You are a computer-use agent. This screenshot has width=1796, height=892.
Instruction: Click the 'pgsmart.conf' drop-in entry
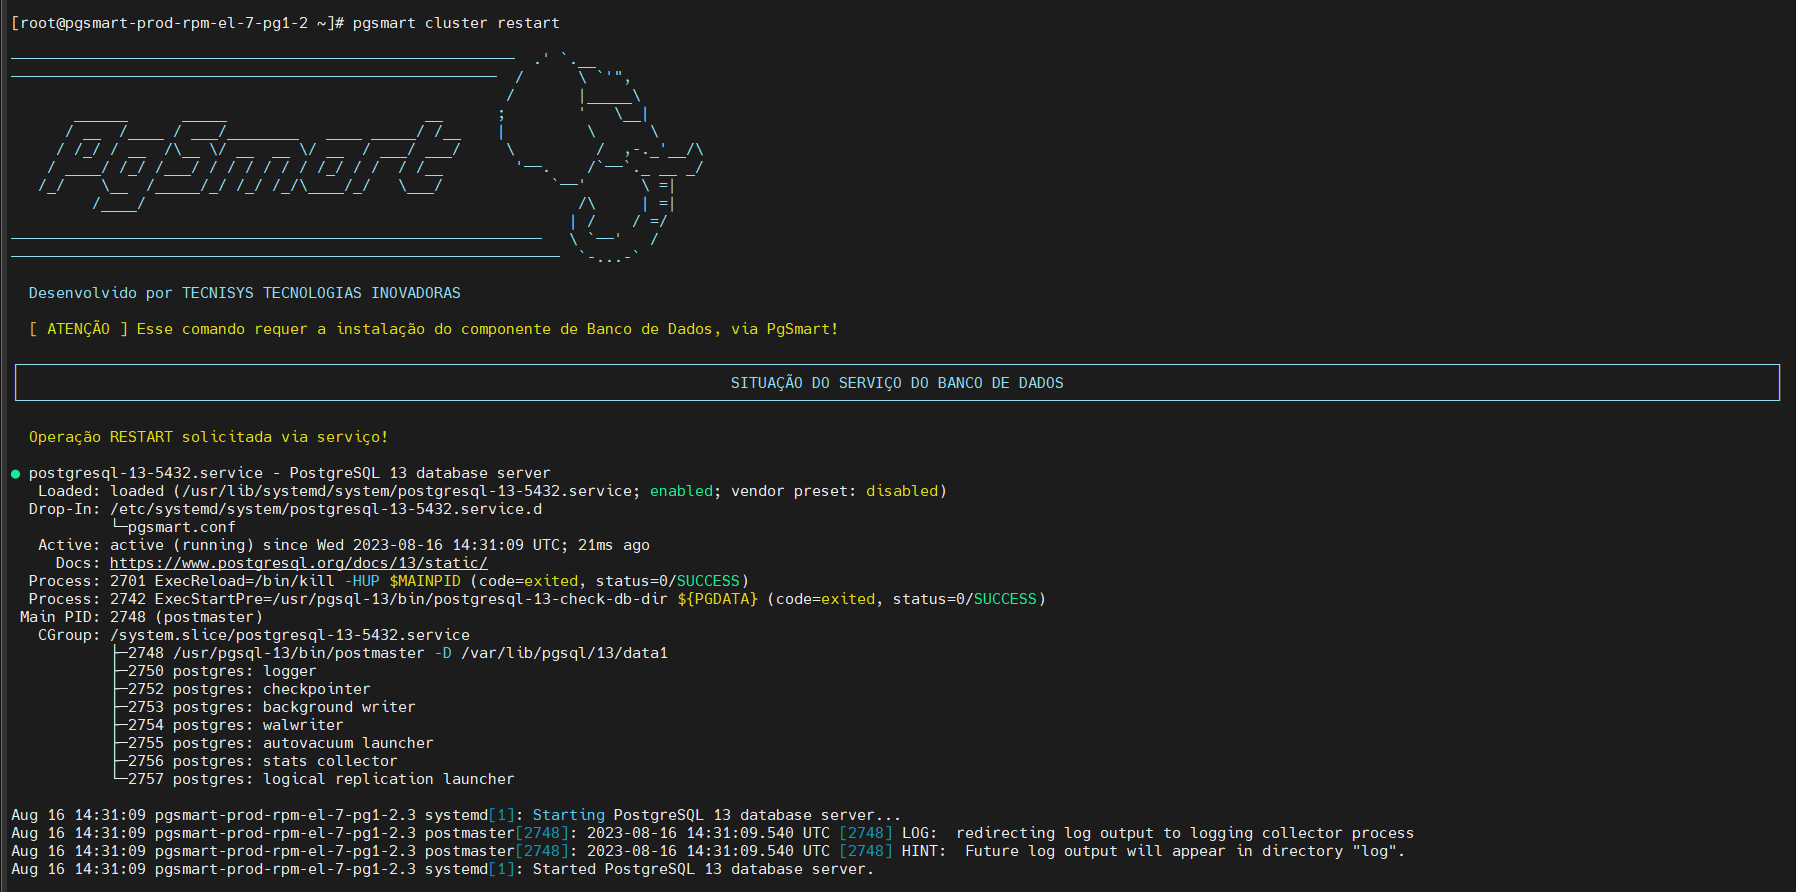click(x=181, y=527)
